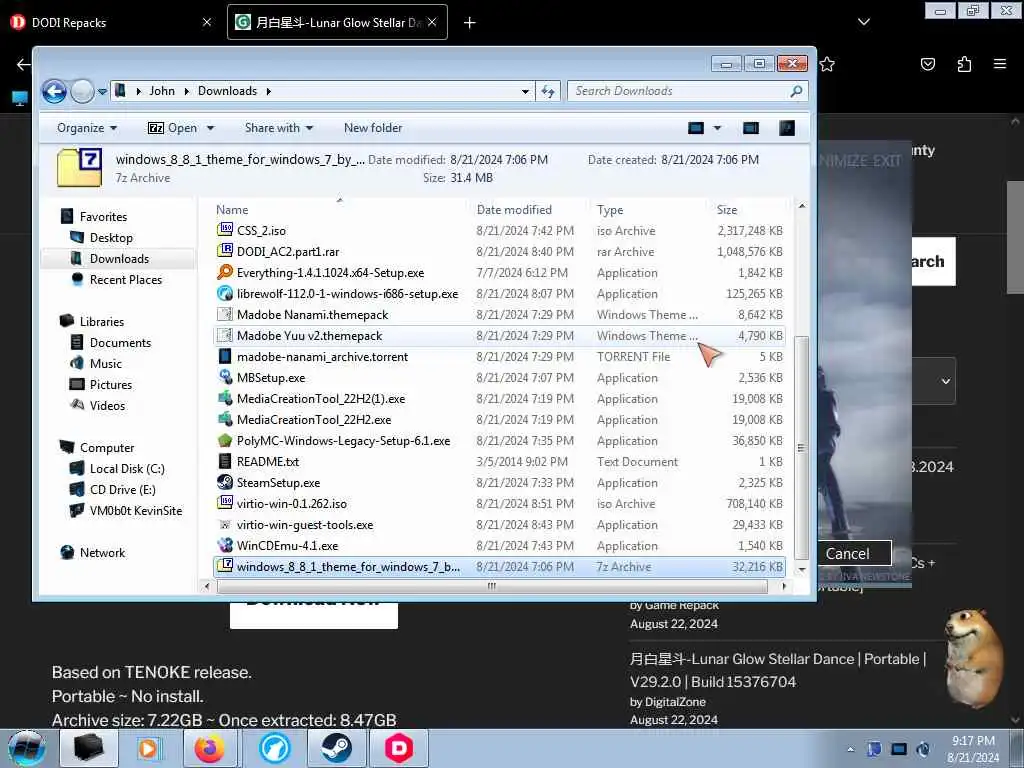
Task: Select the Pictures library
Action: [110, 384]
